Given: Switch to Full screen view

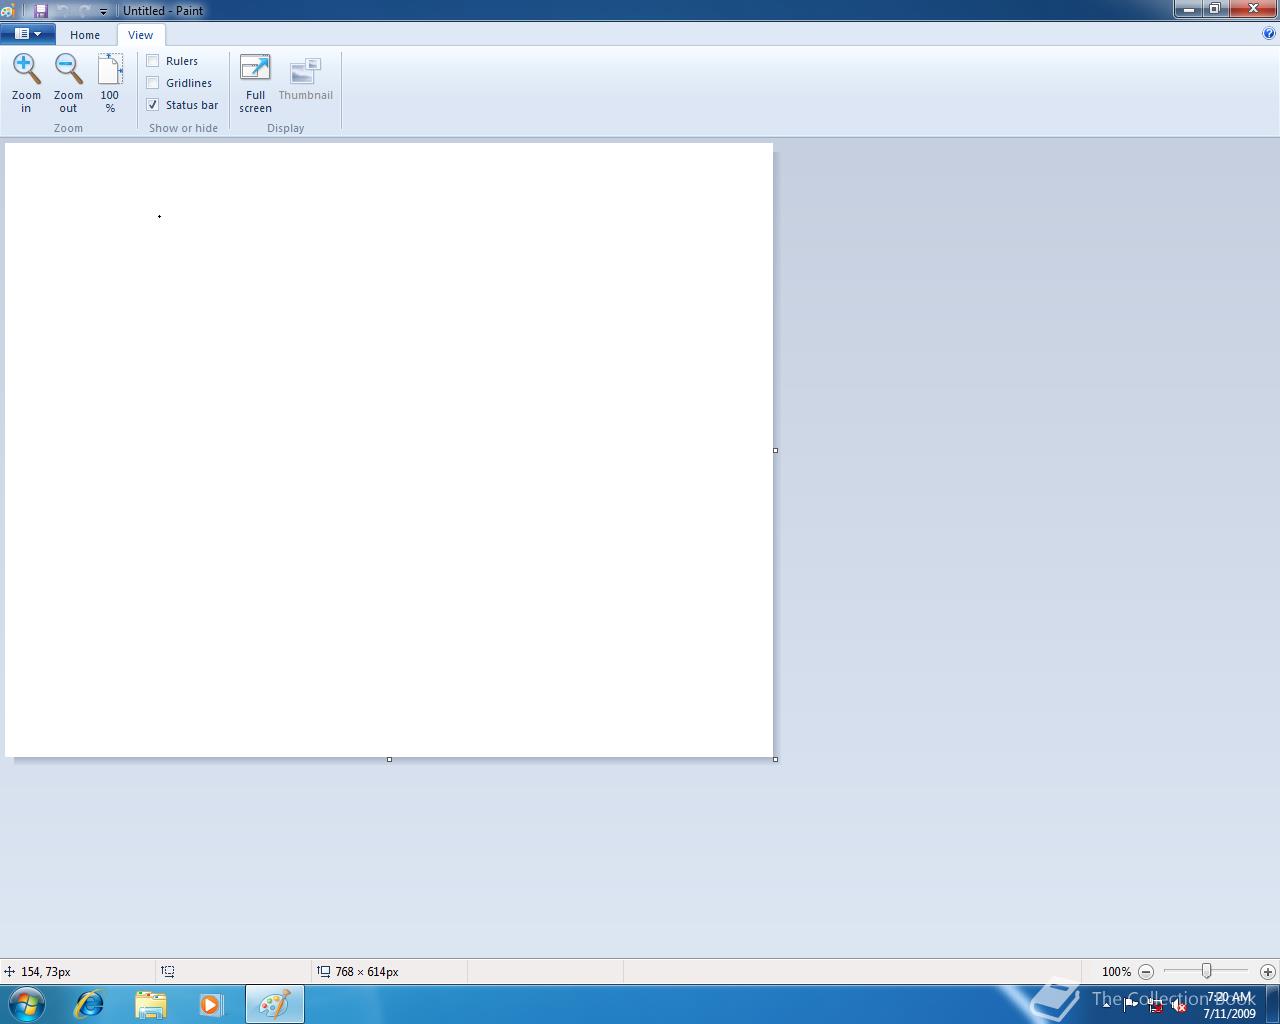Looking at the screenshot, I should [x=255, y=83].
